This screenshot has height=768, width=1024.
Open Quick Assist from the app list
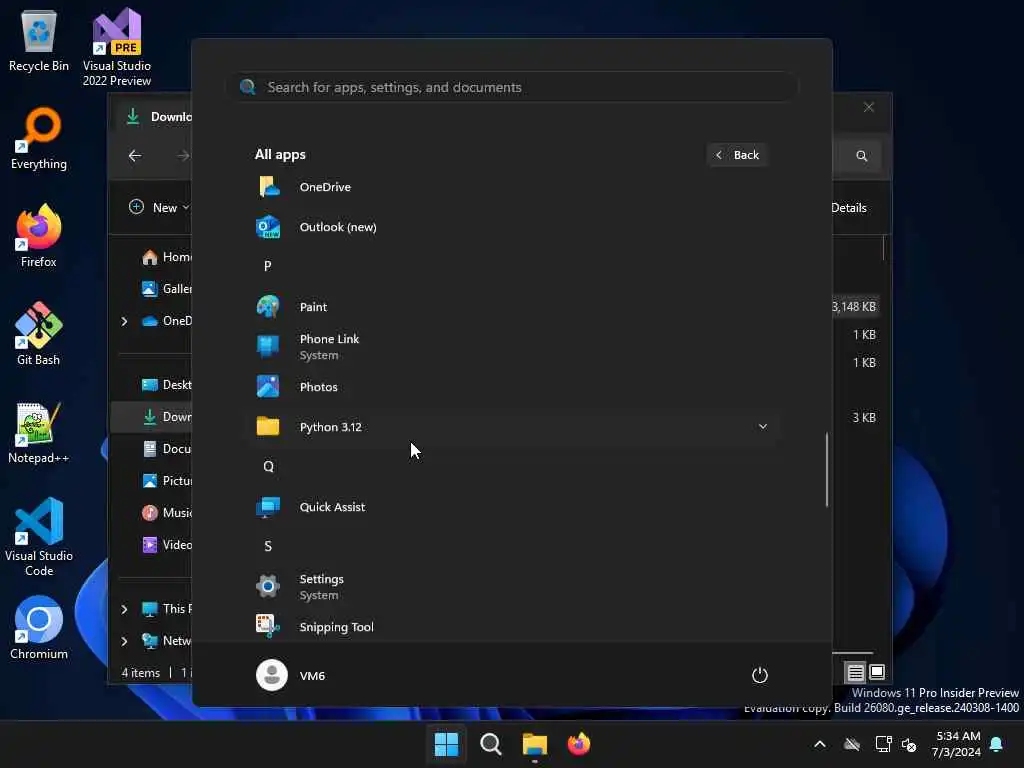(513, 507)
